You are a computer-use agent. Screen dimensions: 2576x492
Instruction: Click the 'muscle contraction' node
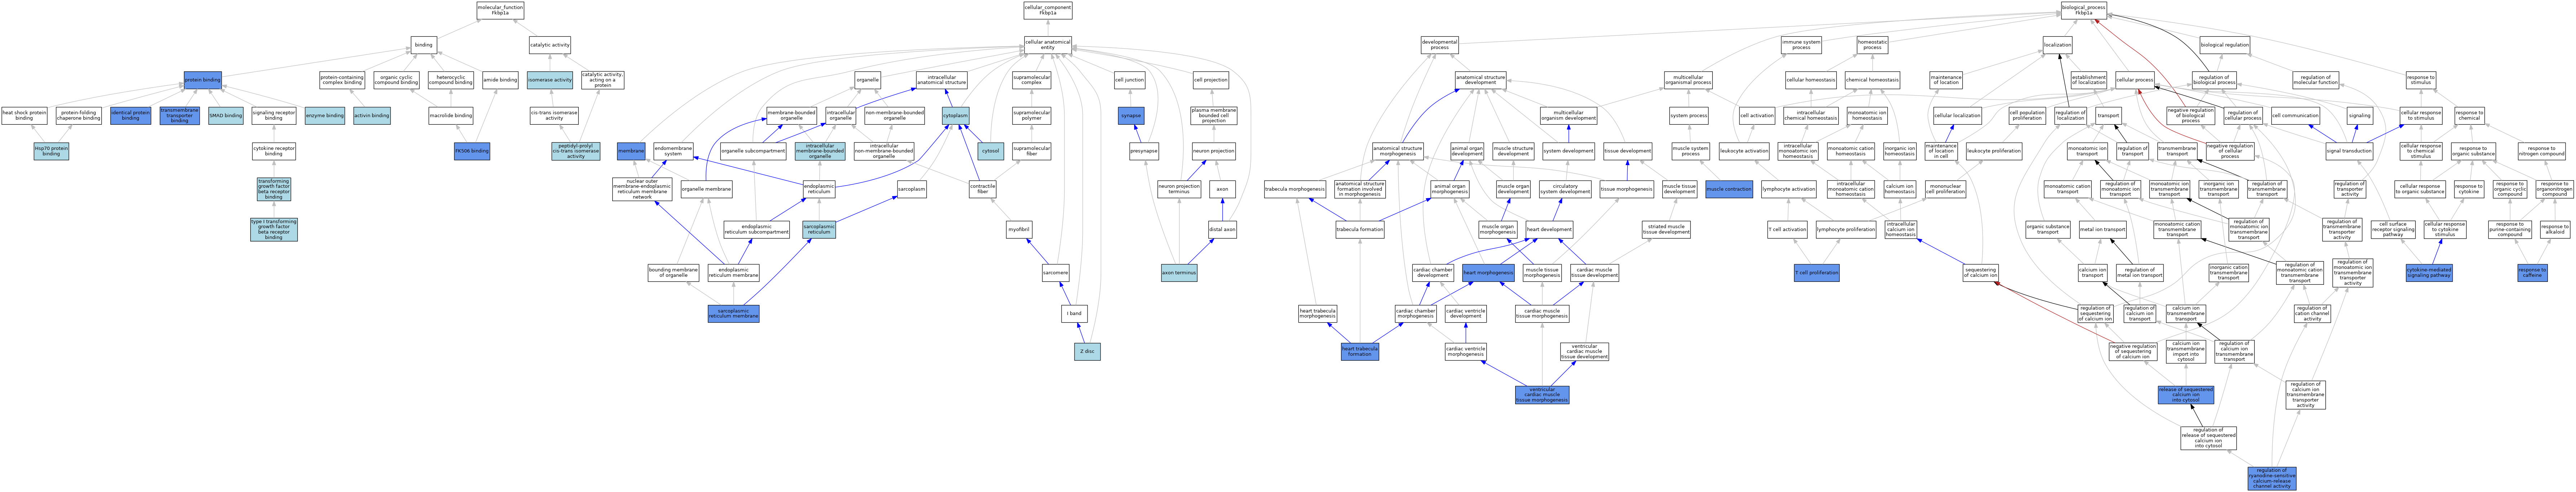1729,189
